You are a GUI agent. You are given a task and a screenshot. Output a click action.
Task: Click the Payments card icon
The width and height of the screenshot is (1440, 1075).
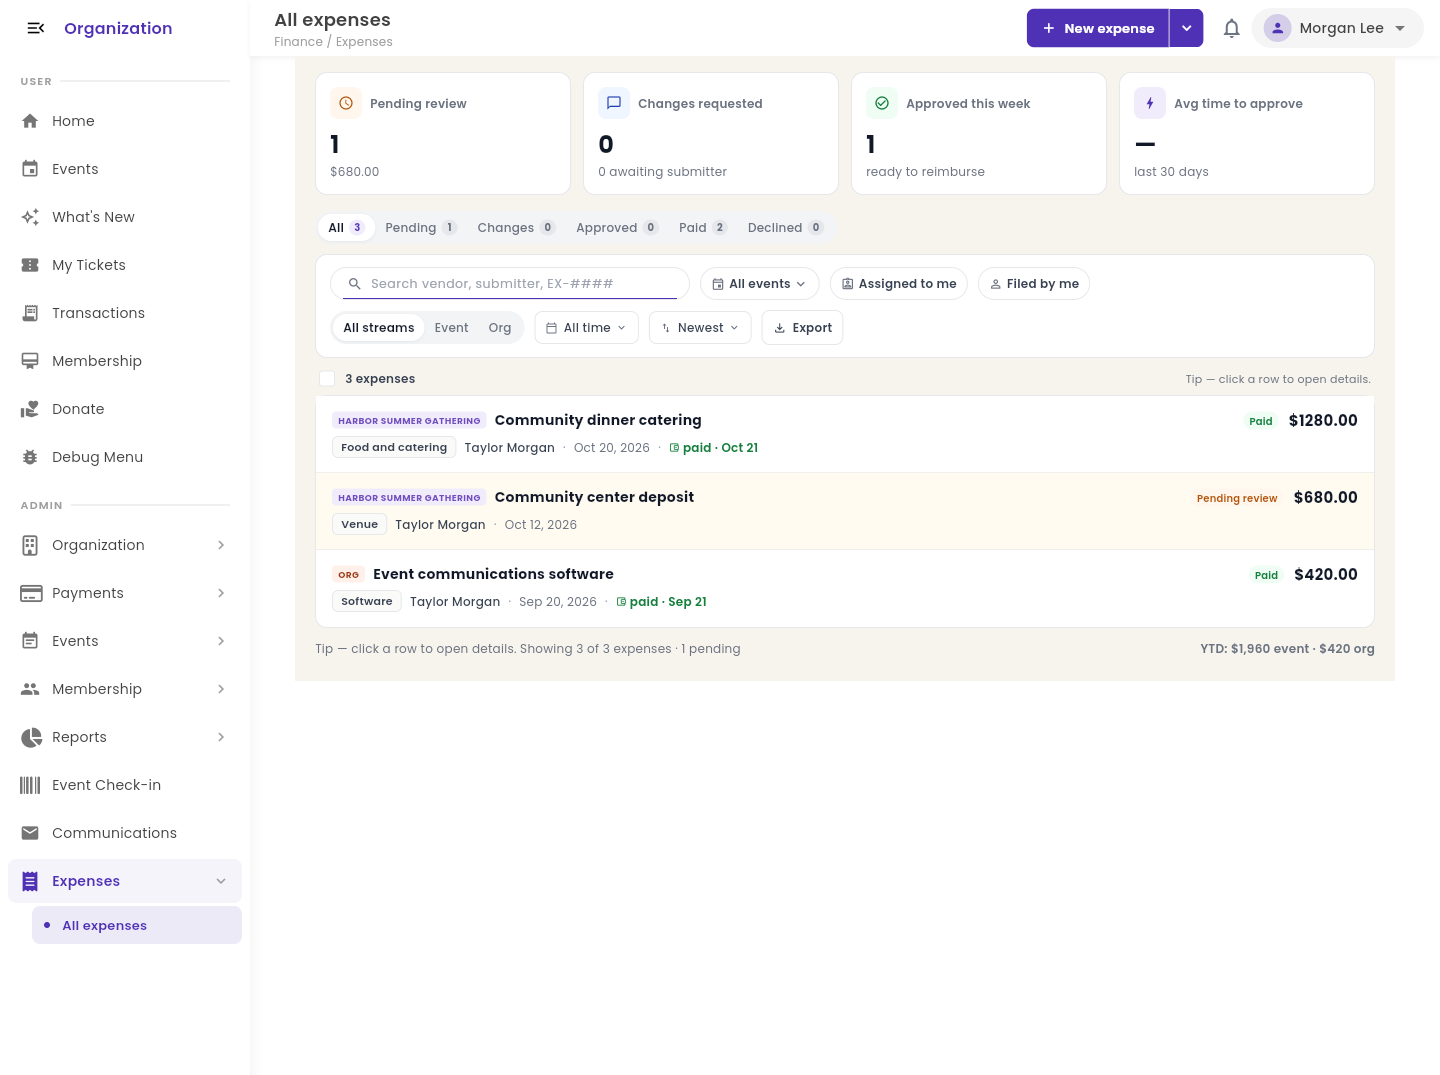click(31, 593)
